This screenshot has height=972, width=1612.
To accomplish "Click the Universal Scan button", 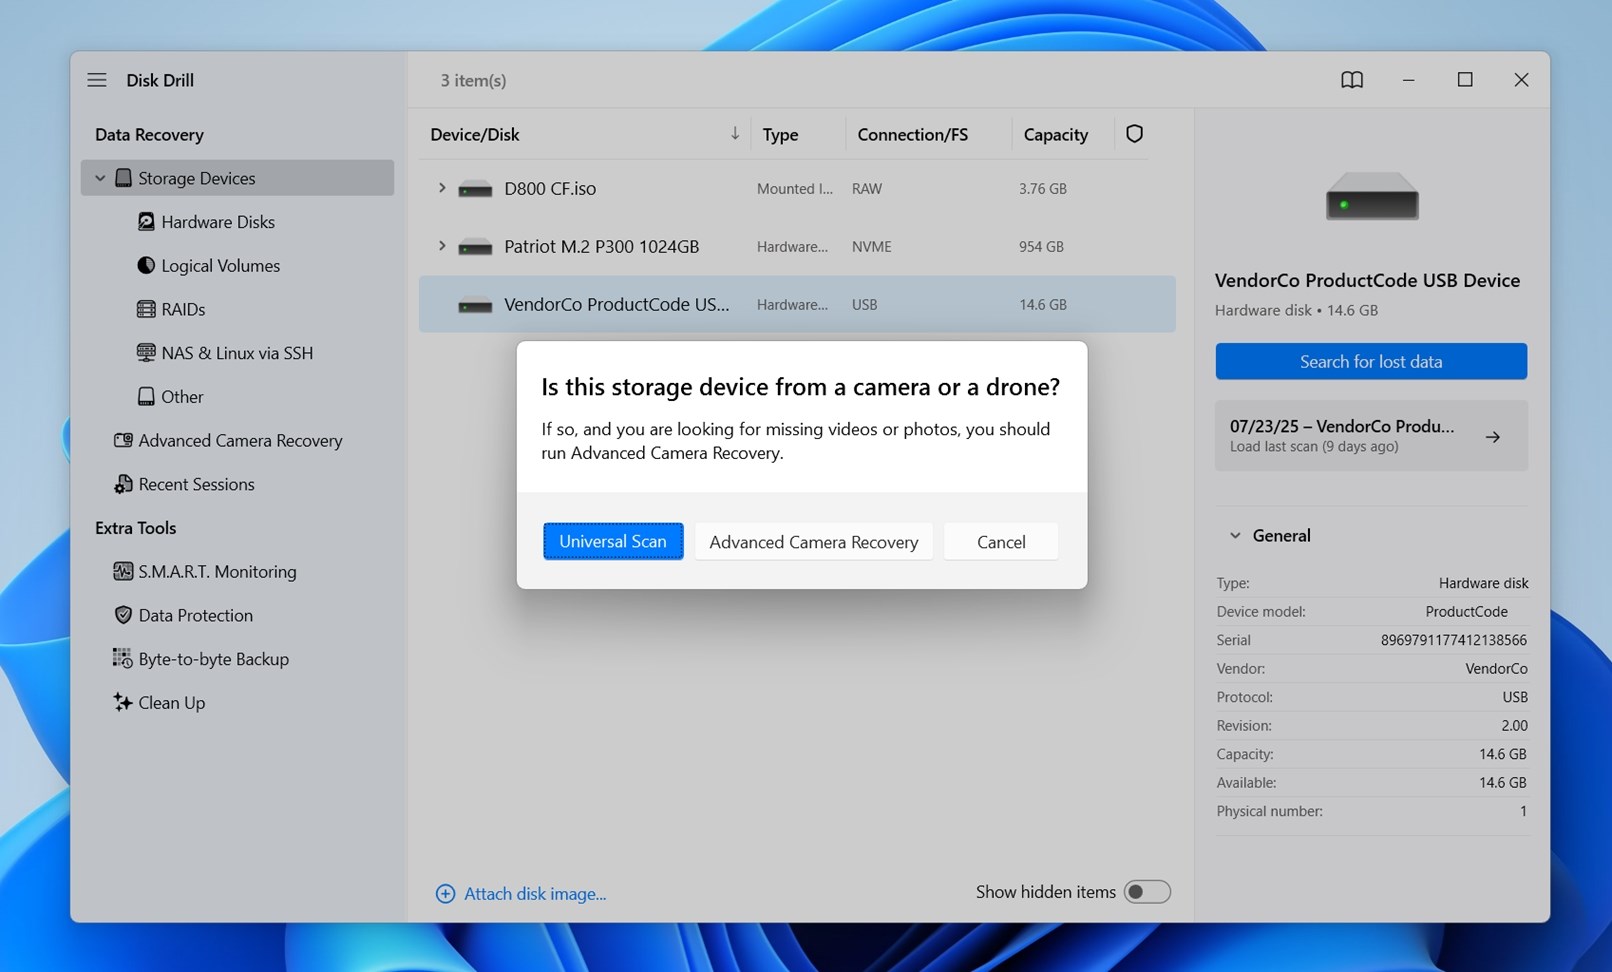I will (x=613, y=541).
